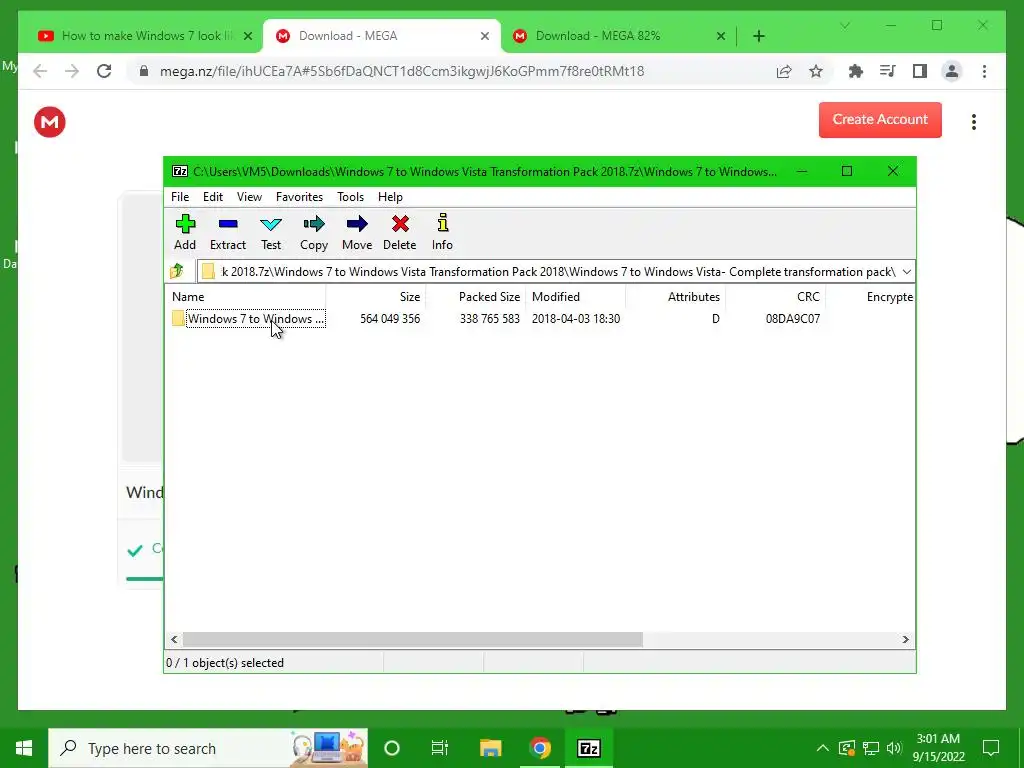Open Chrome side panel icon
The width and height of the screenshot is (1024, 768).
tap(920, 71)
